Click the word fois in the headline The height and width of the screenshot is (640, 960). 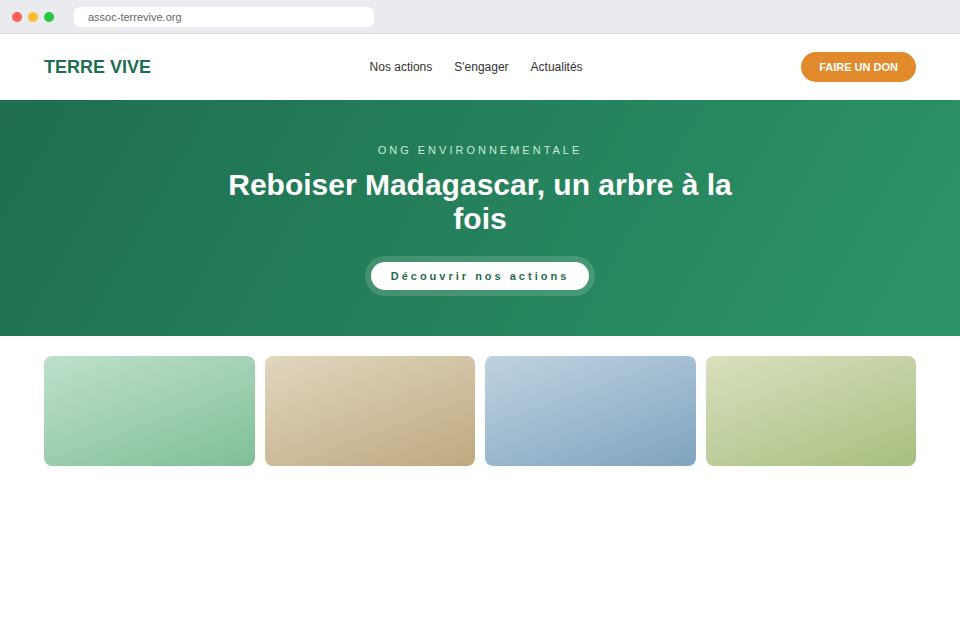click(480, 219)
